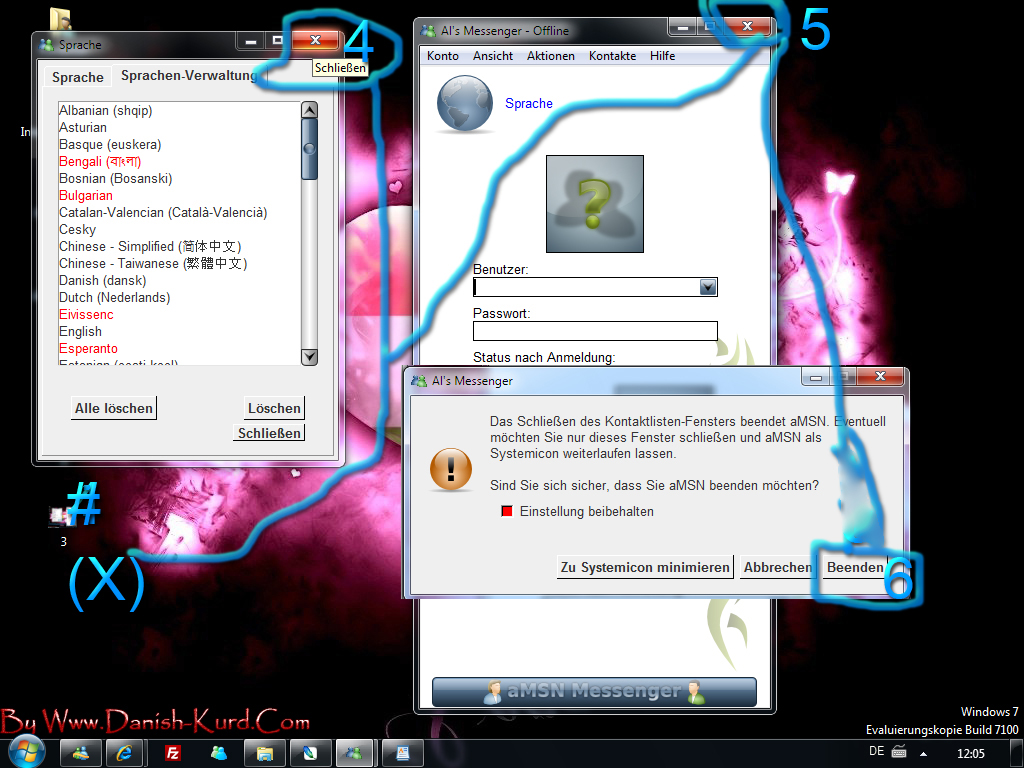Select Cesky in the language list
This screenshot has height=768, width=1024.
(x=78, y=229)
